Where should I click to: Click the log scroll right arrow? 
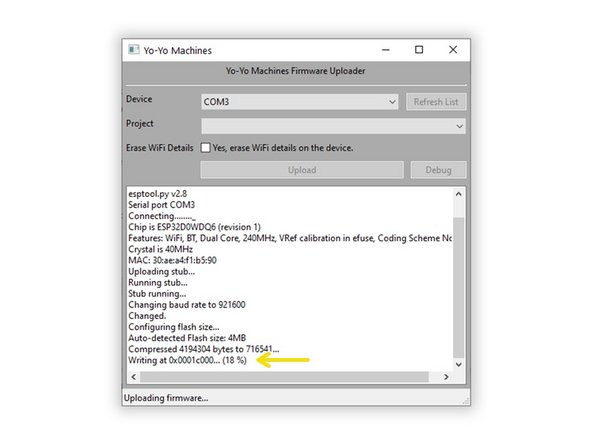(446, 377)
